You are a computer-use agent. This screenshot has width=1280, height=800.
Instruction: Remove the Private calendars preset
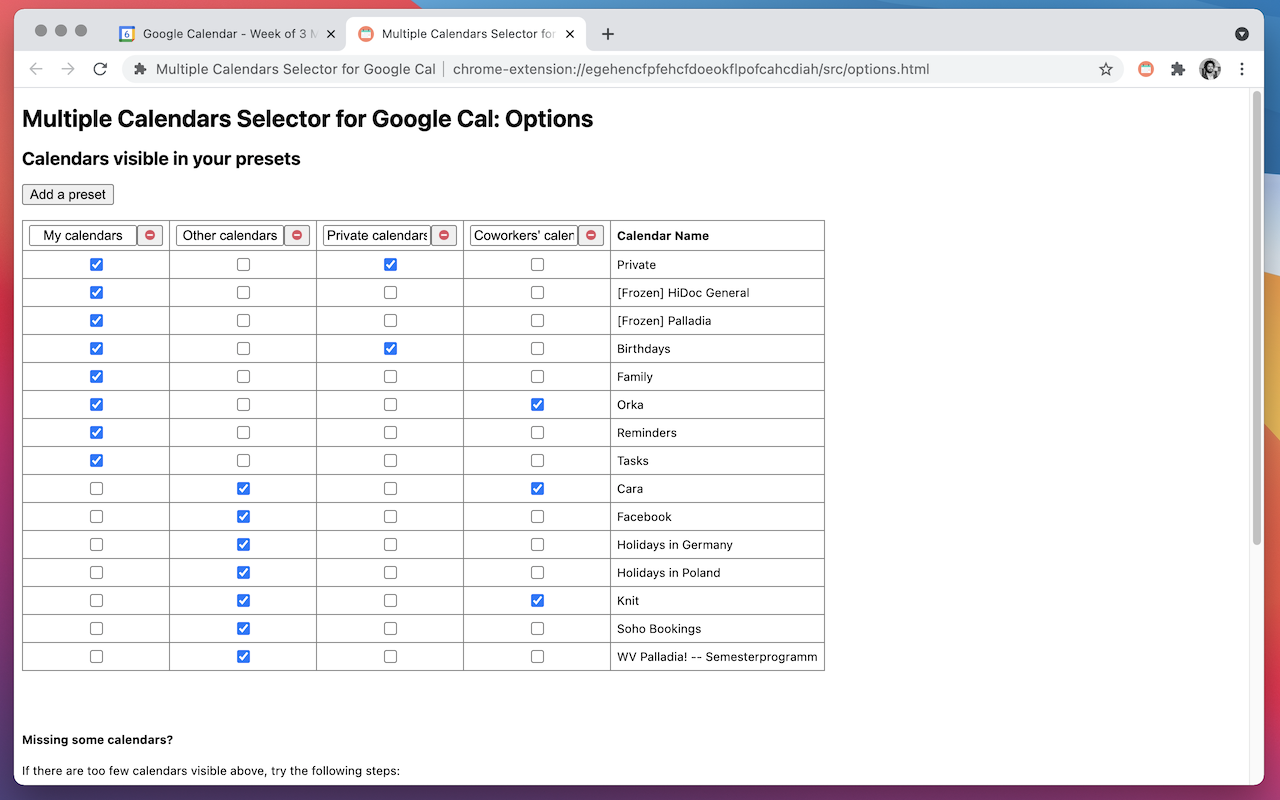coord(444,235)
